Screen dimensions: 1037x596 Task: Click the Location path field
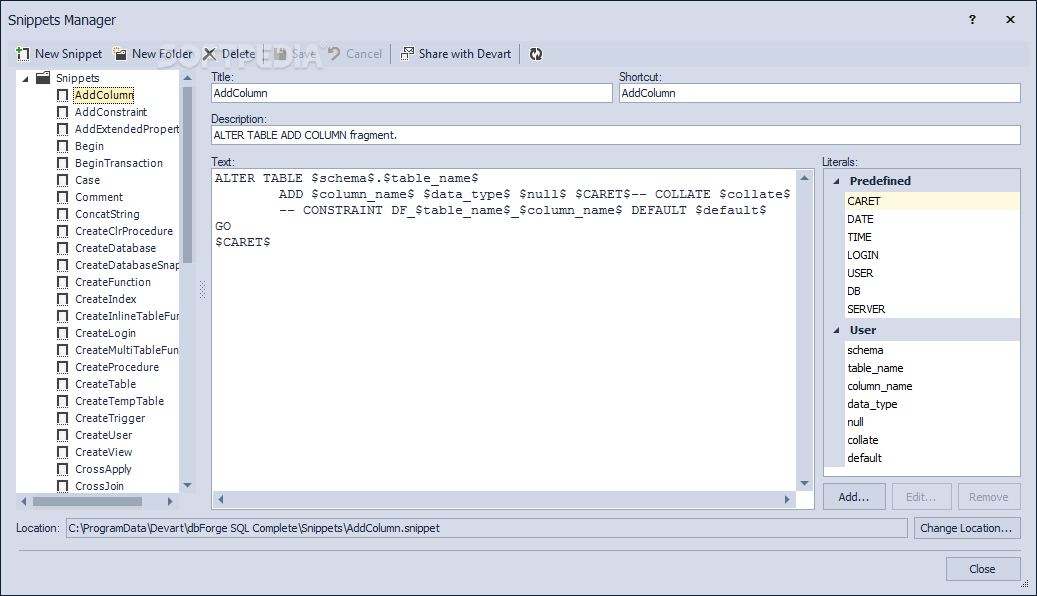pyautogui.click(x=487, y=528)
